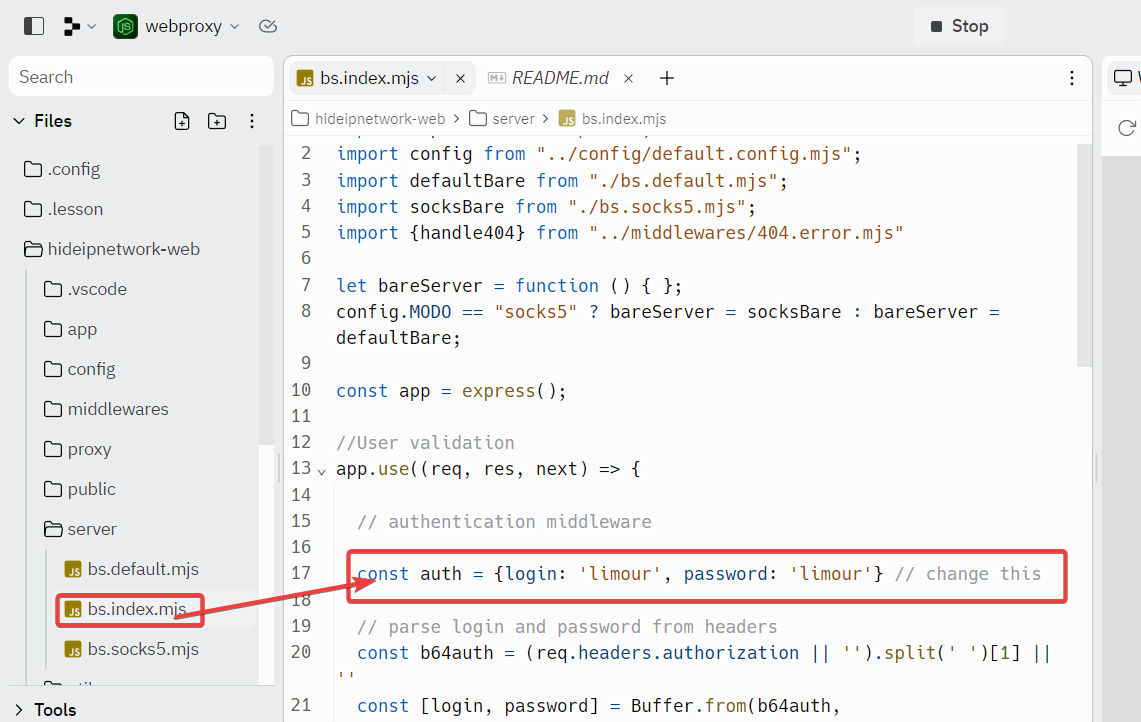Viewport: 1141px width, 722px height.
Task: Toggle the left sidebar panel icon
Action: click(34, 26)
